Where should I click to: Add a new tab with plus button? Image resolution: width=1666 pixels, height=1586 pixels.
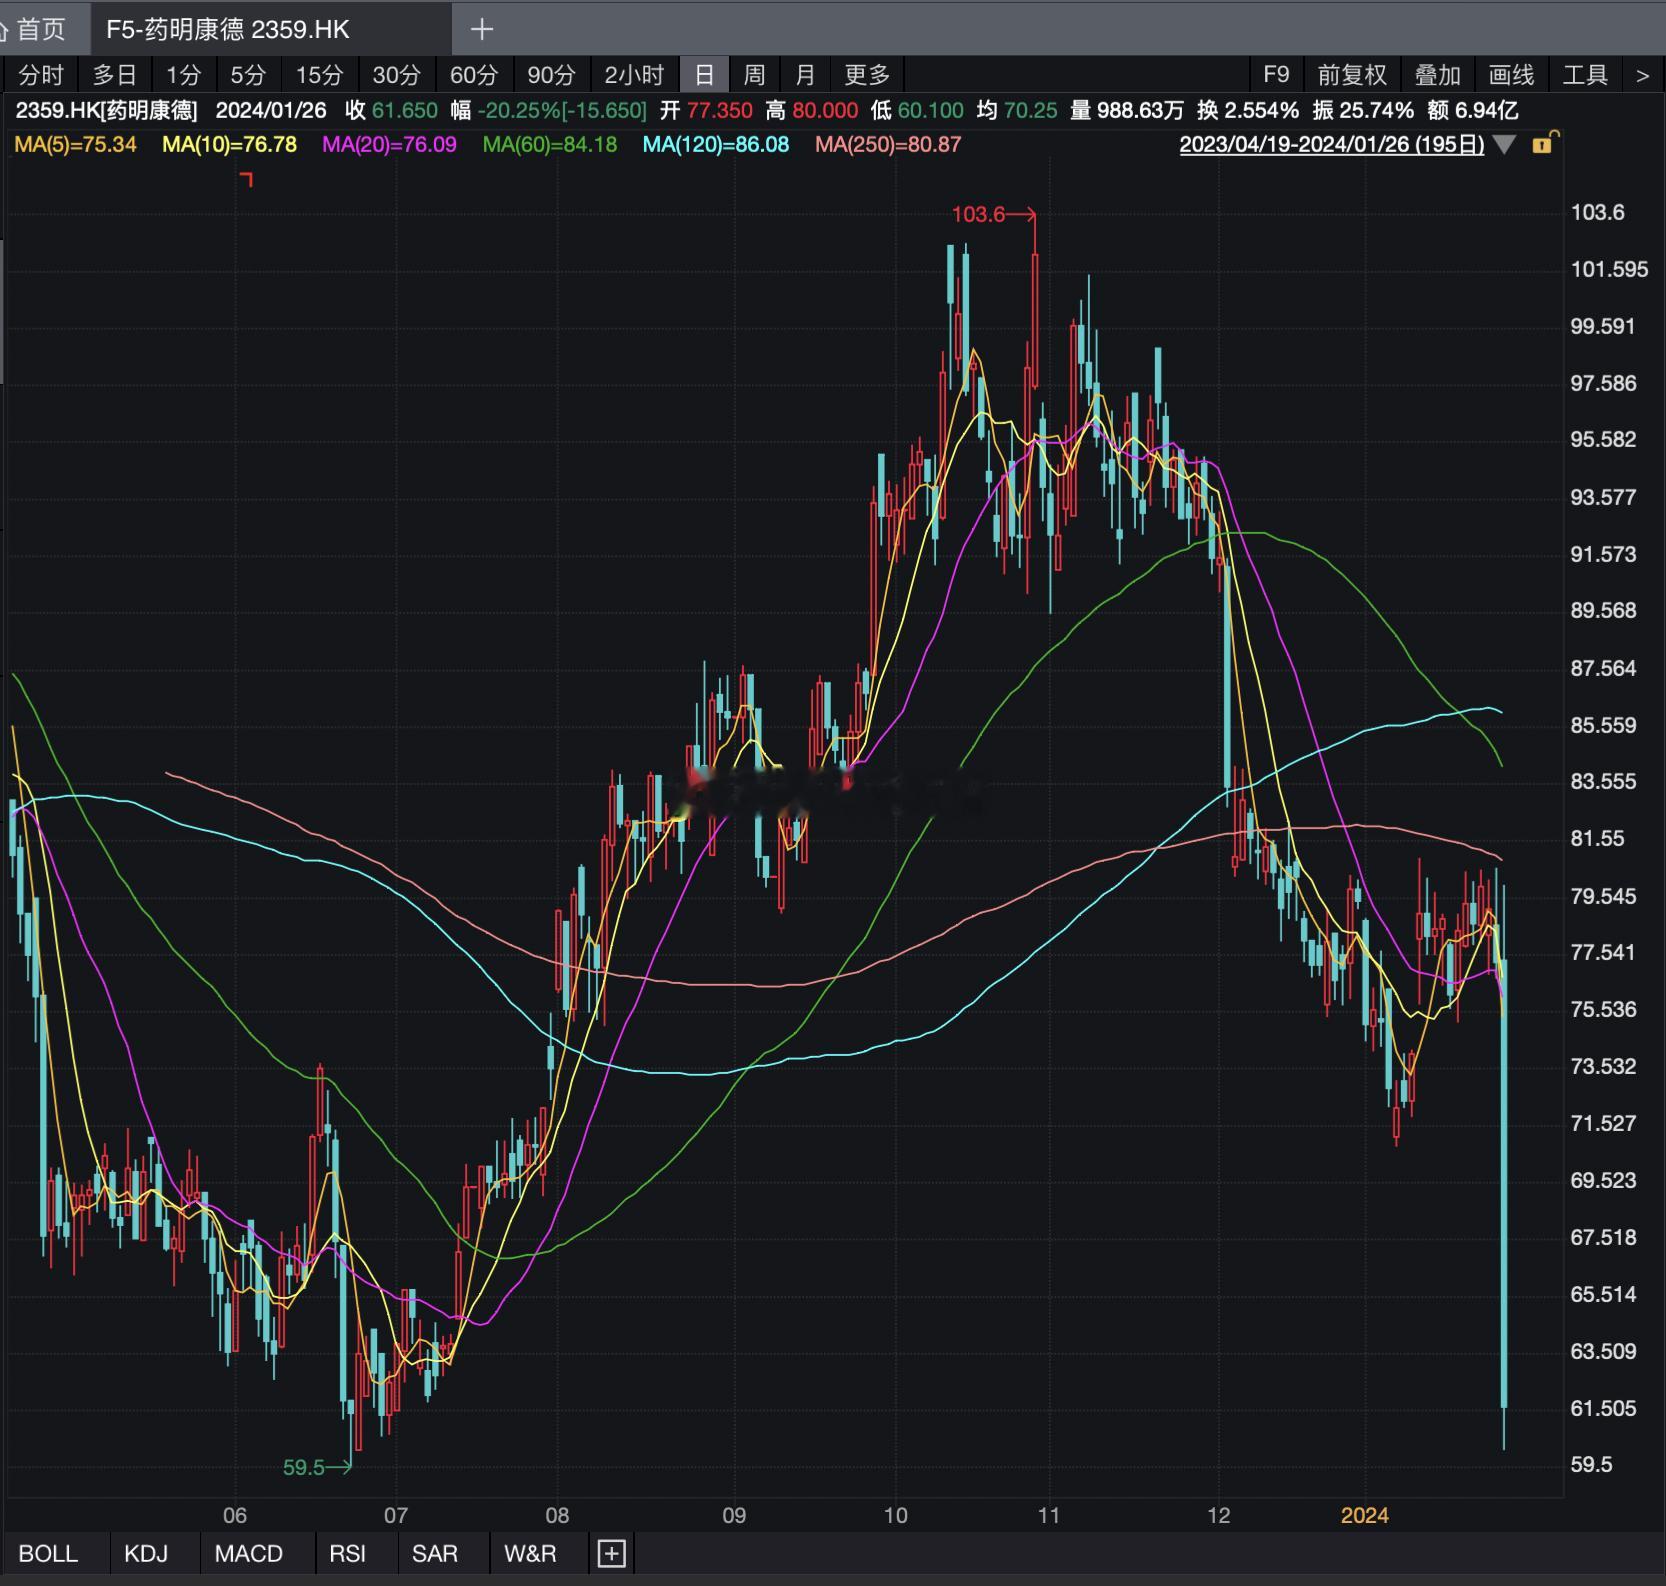[x=481, y=29]
